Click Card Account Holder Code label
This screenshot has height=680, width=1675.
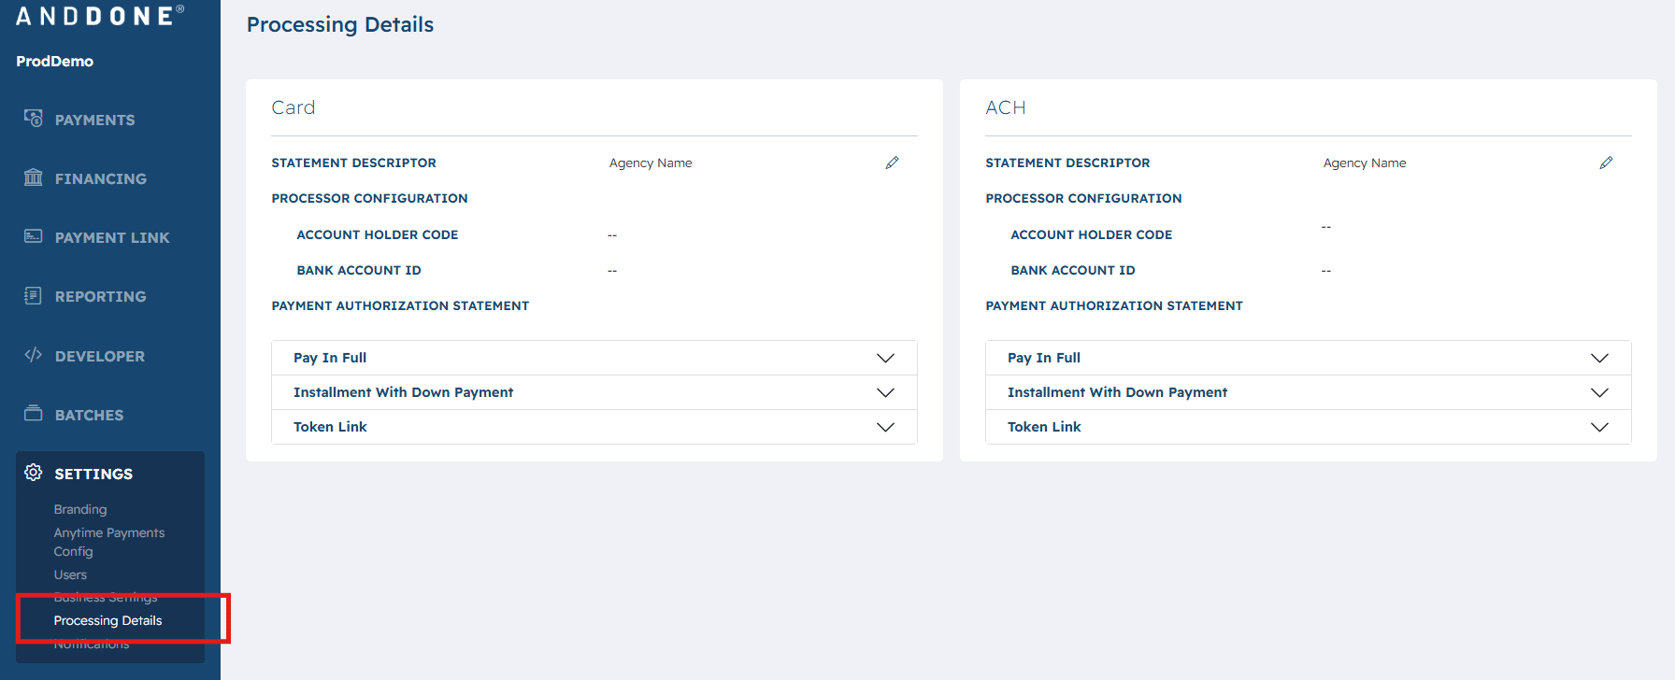[377, 235]
